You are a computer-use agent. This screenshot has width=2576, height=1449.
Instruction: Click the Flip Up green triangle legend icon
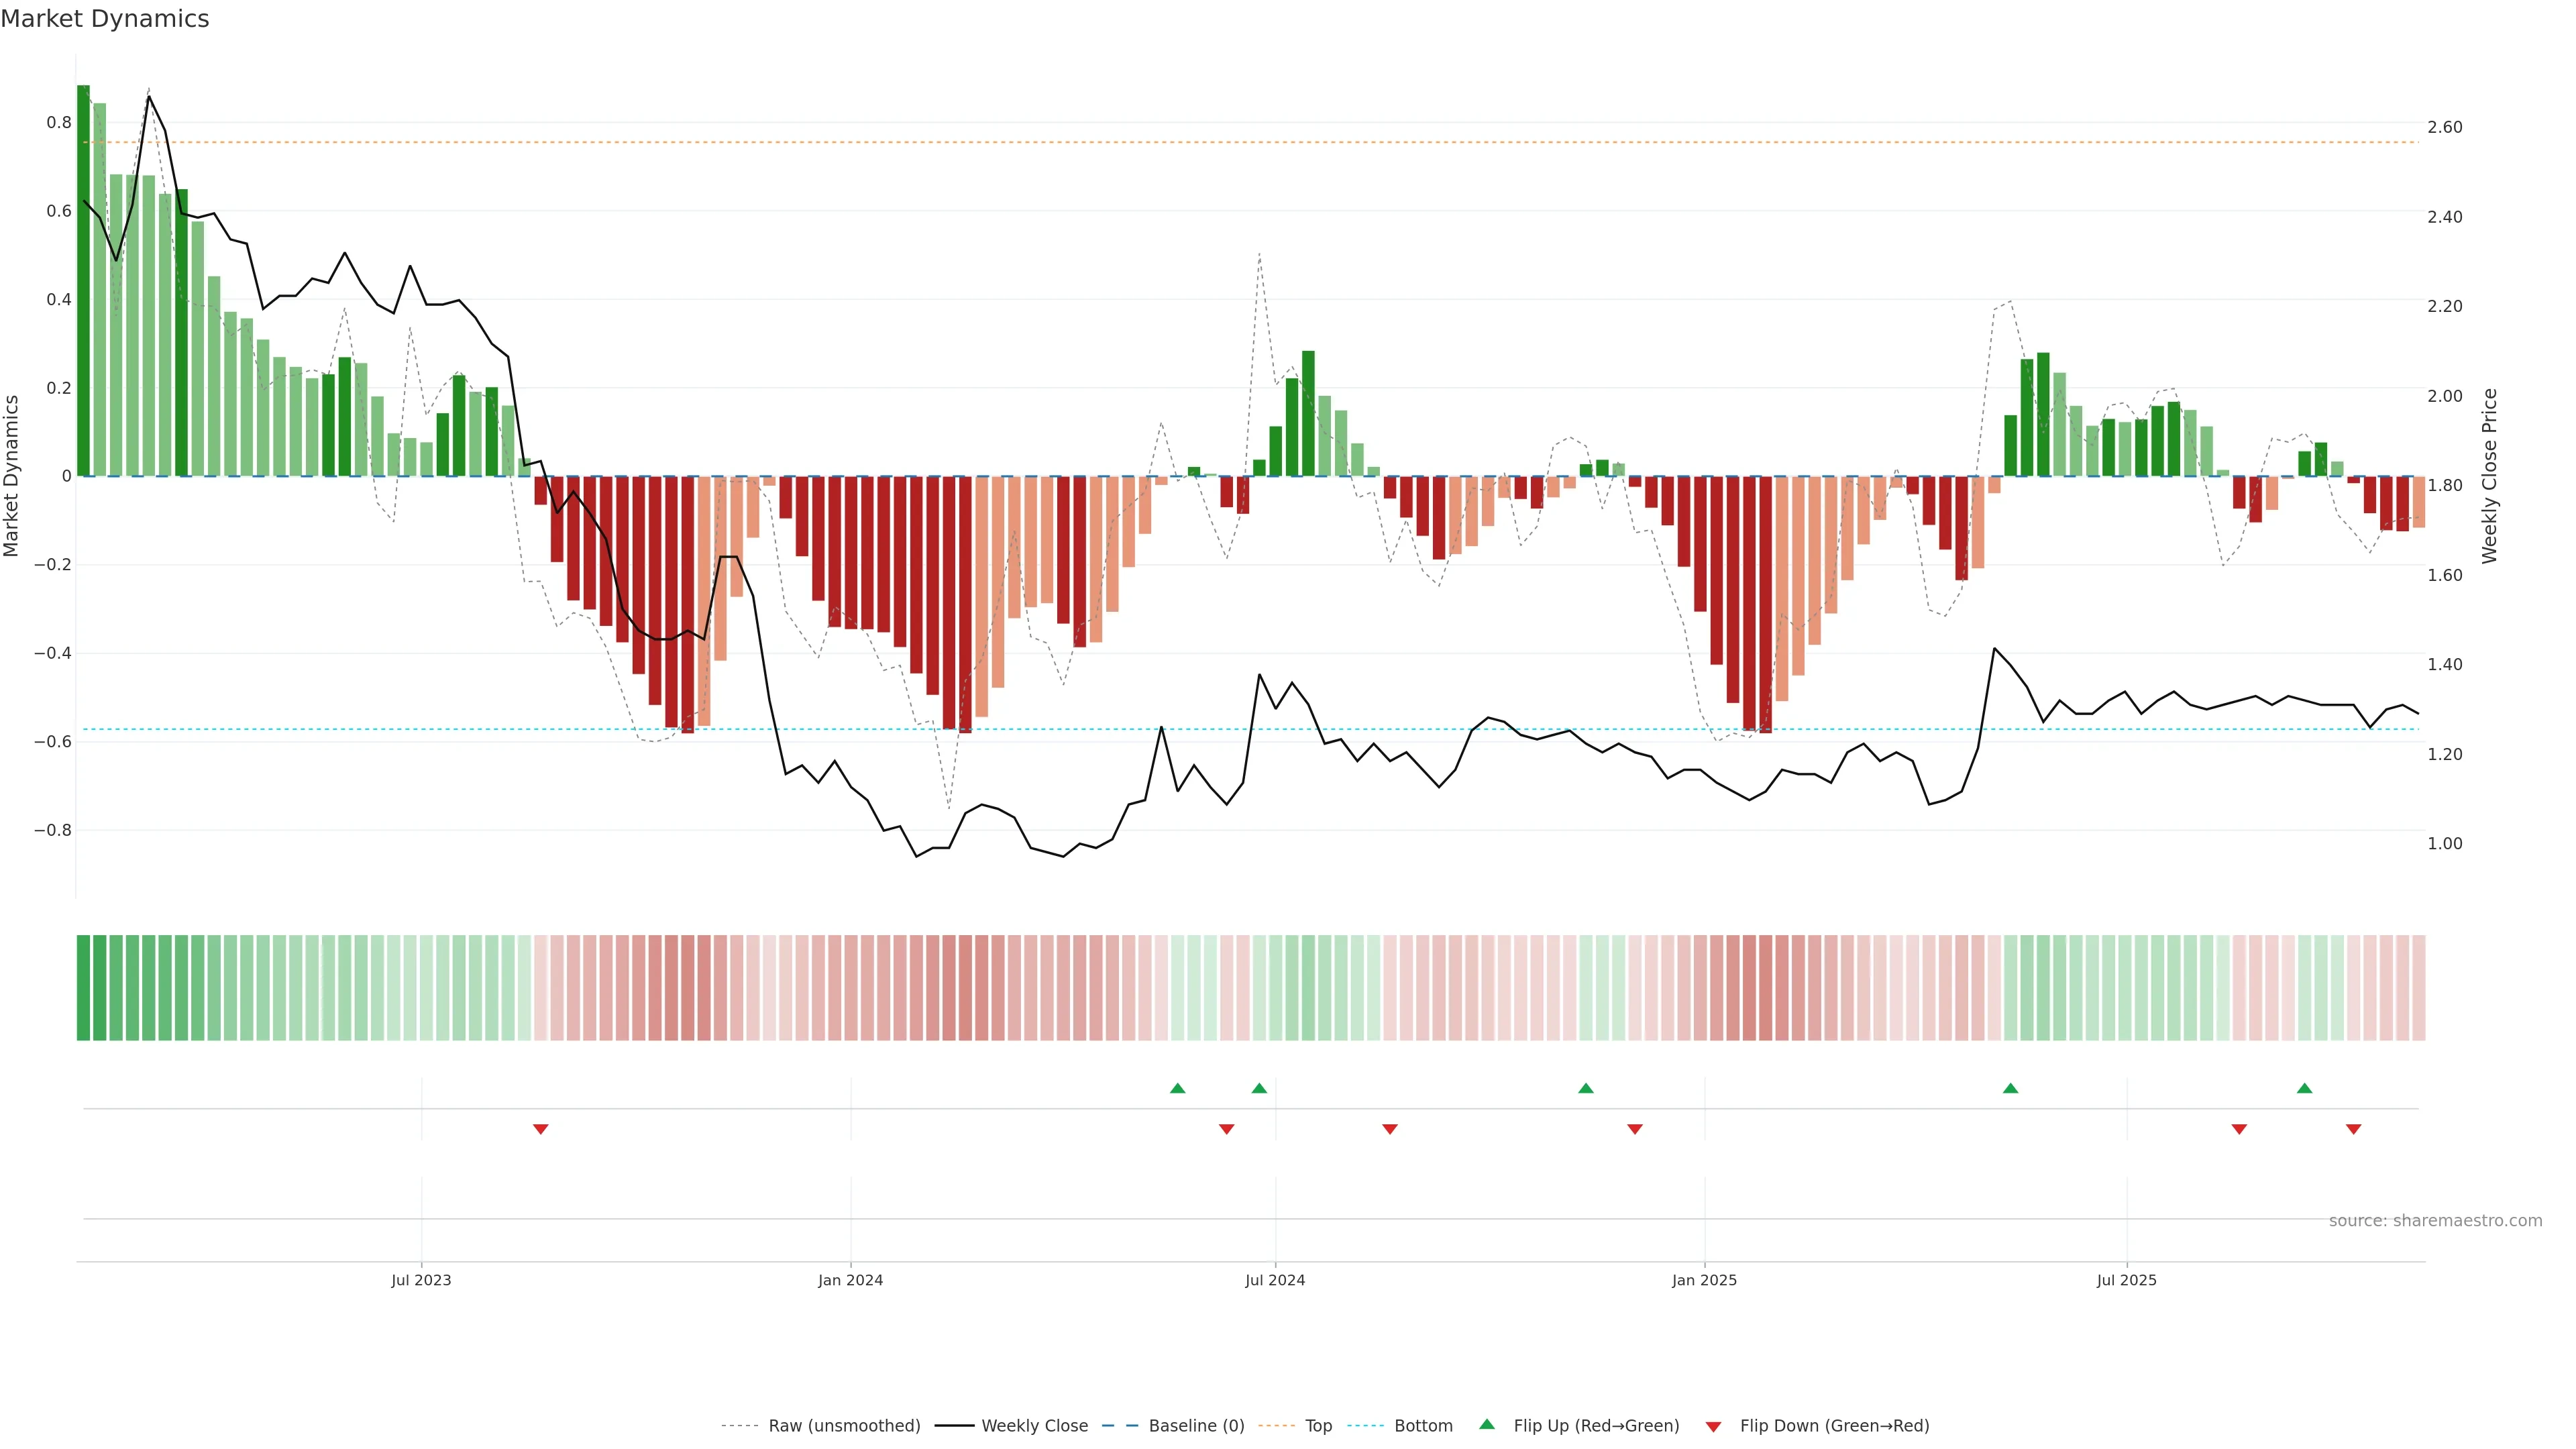coord(1486,1424)
